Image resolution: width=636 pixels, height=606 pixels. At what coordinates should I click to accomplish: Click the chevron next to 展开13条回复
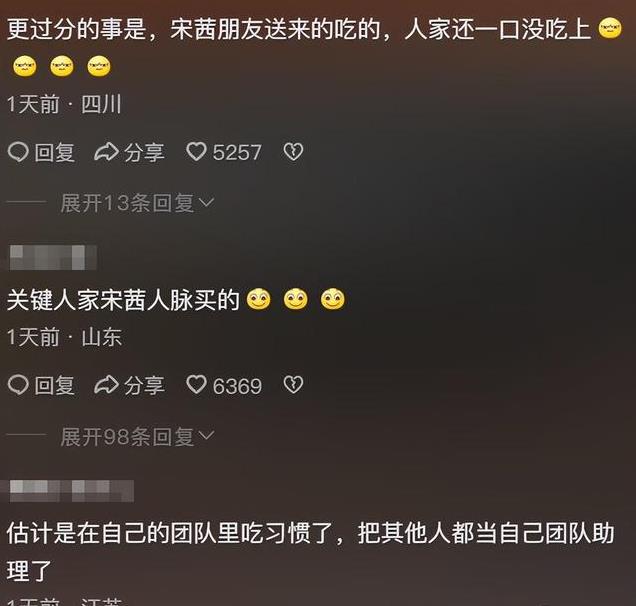tap(207, 202)
